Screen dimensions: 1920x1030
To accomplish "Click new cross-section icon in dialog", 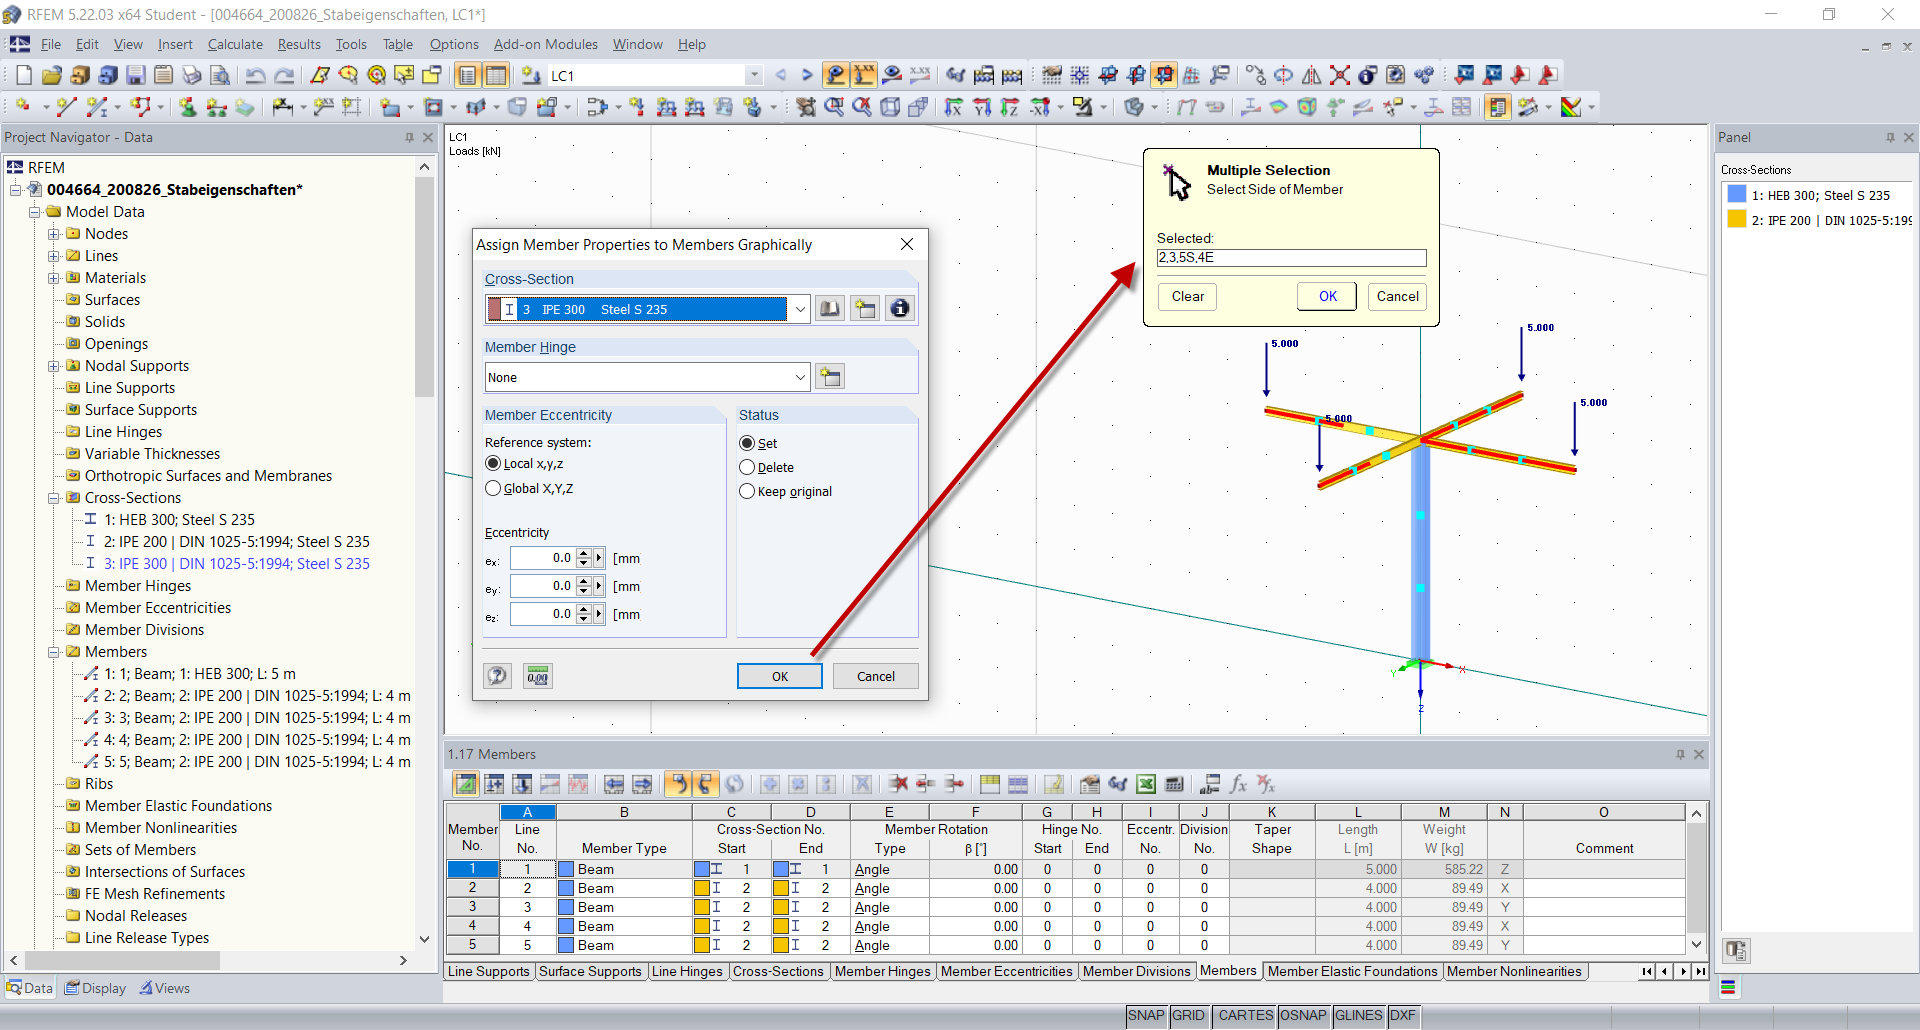I will tap(865, 309).
